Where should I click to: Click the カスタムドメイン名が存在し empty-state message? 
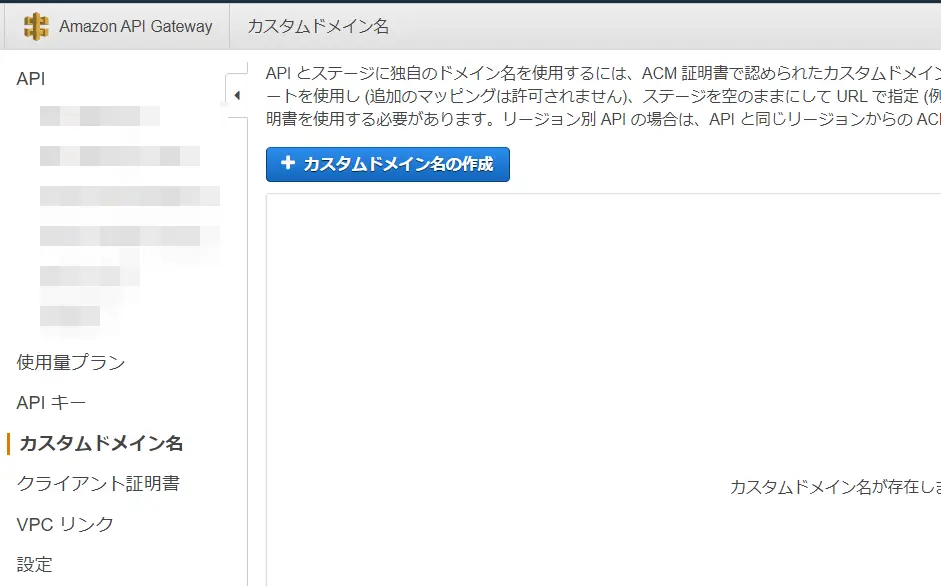click(x=835, y=487)
